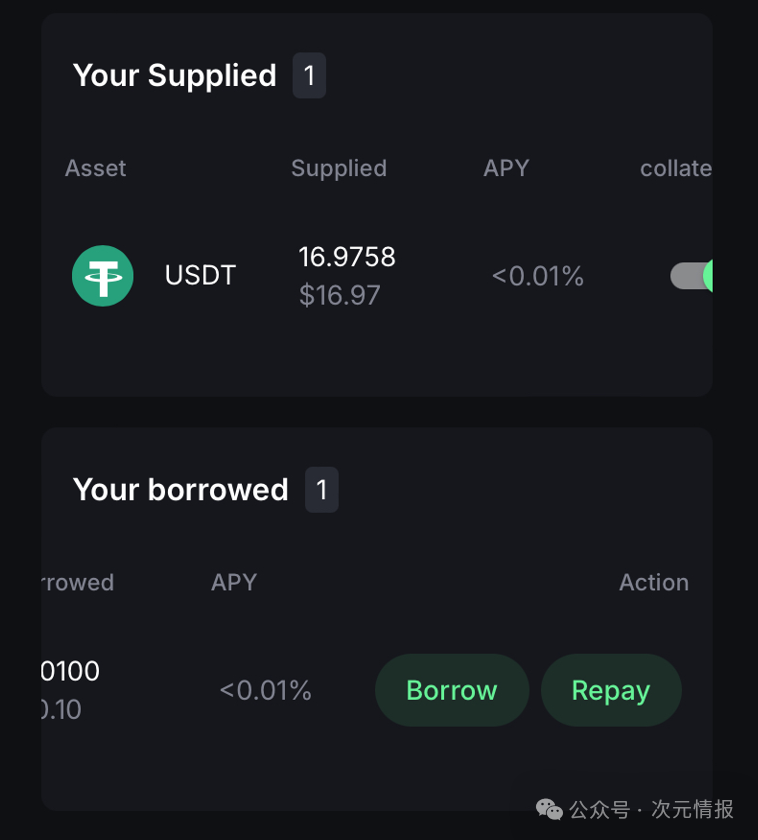Click the WeChat icon in the watermark
Image resolution: width=758 pixels, height=840 pixels.
(549, 808)
